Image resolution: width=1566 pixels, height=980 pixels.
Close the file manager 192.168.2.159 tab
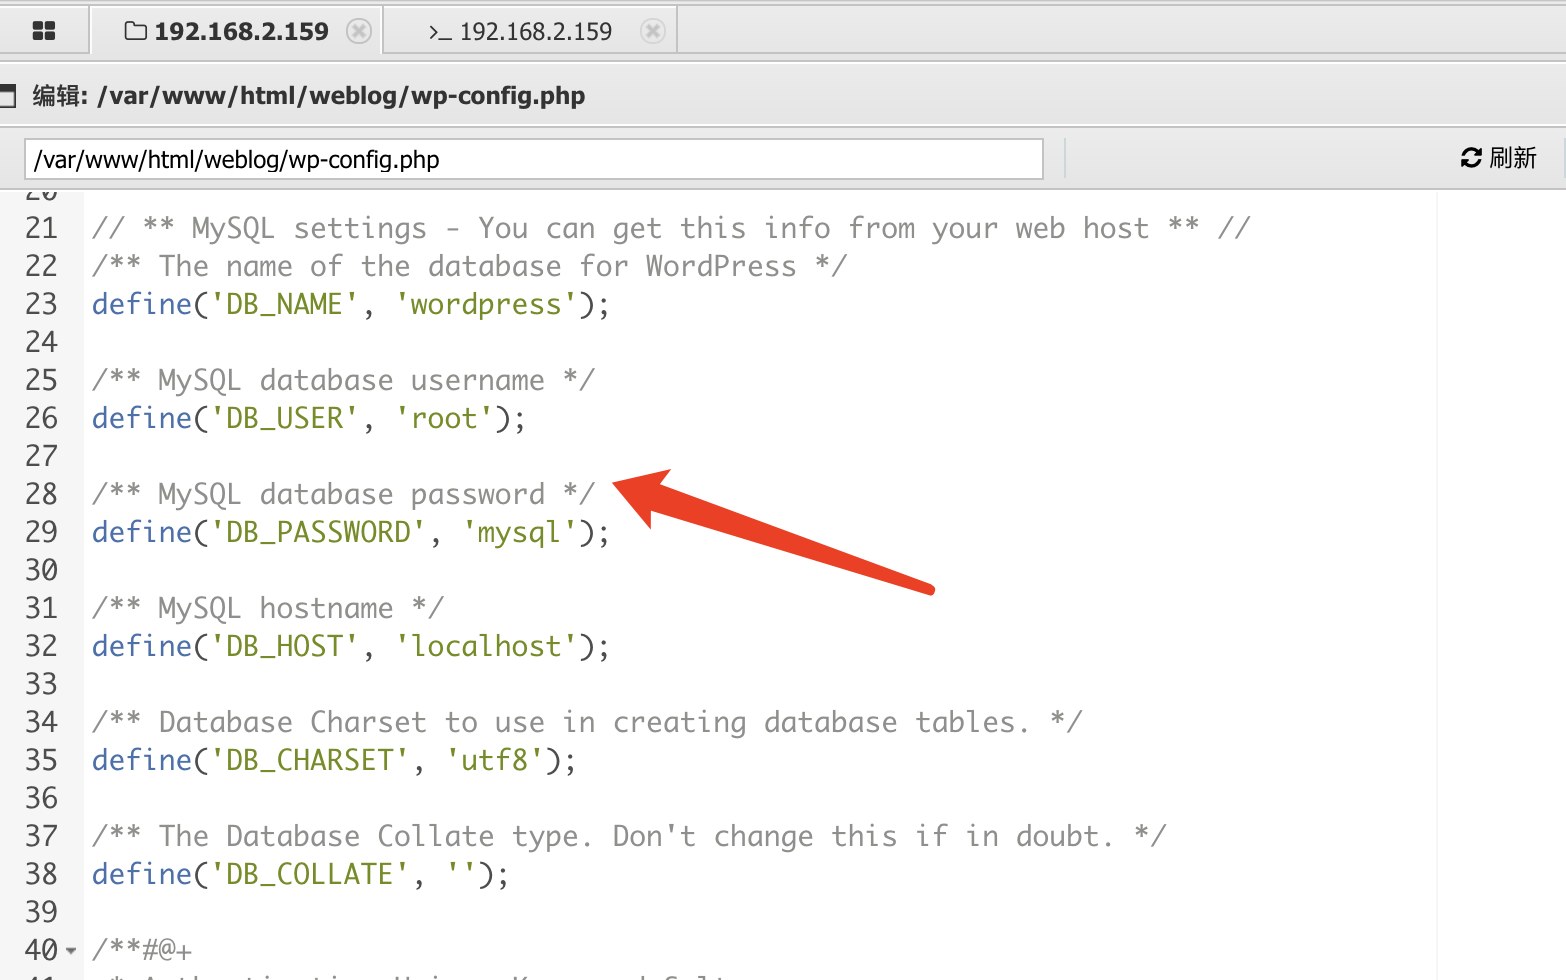coord(358,31)
